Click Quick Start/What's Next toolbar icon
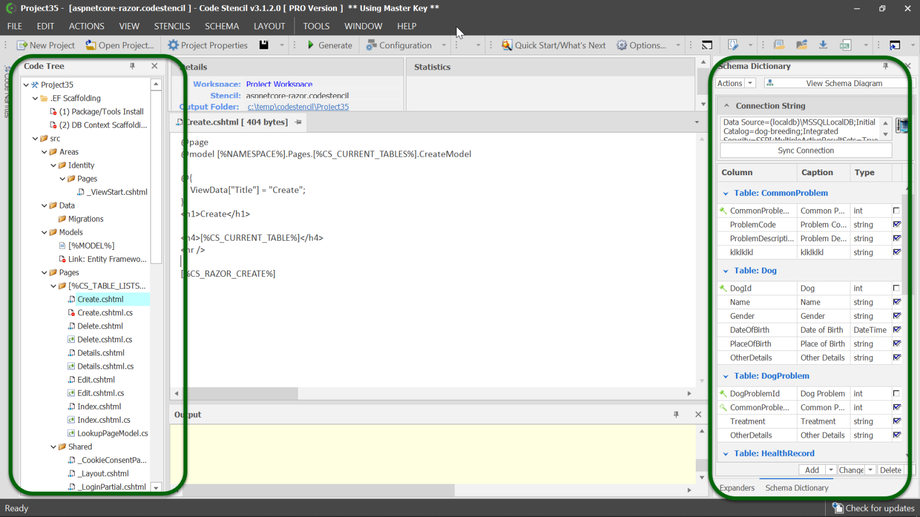Screen dimensions: 920x517 coord(506,45)
